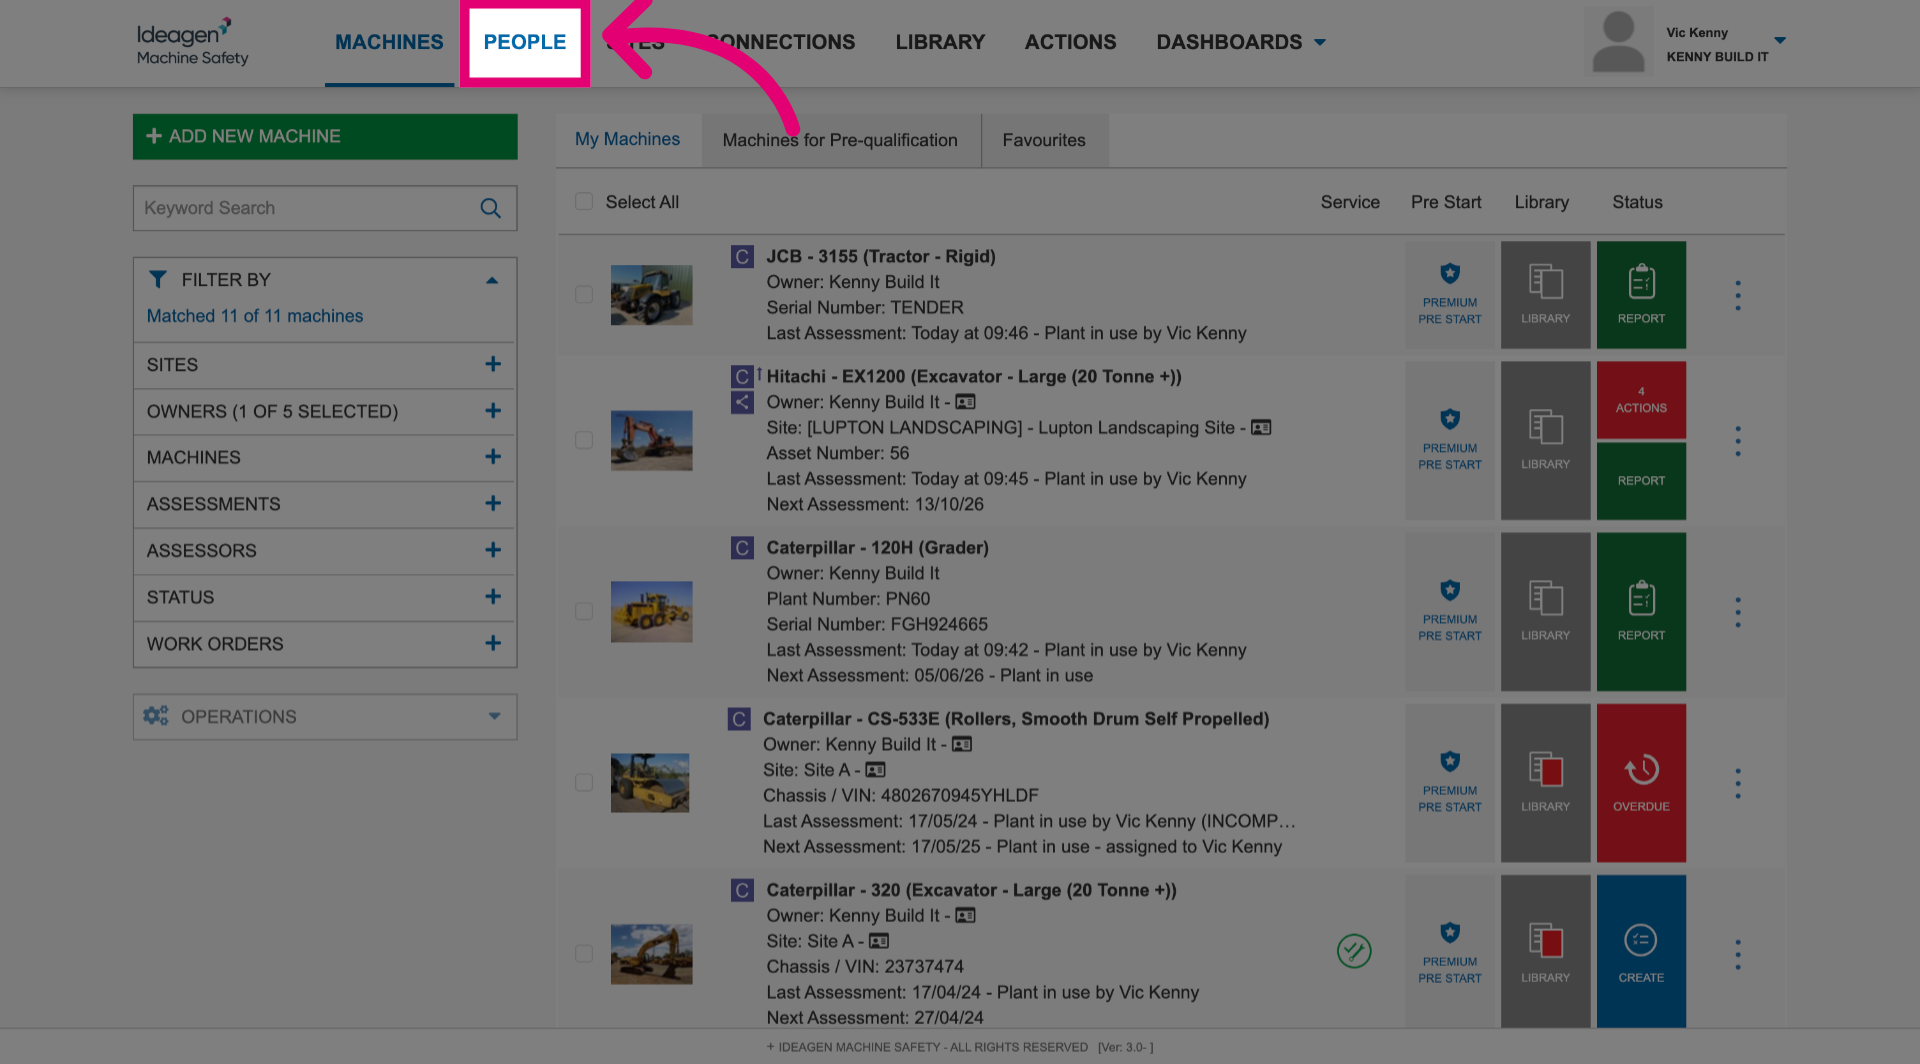Screen dimensions: 1920x1064
Task: Go to the CONNECTIONS section
Action: [x=781, y=42]
